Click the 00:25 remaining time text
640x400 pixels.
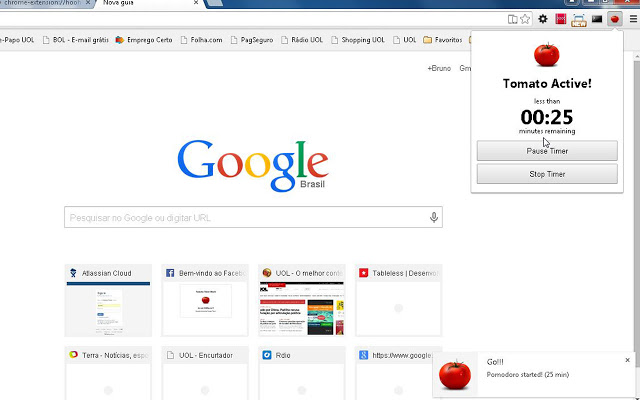[547, 117]
